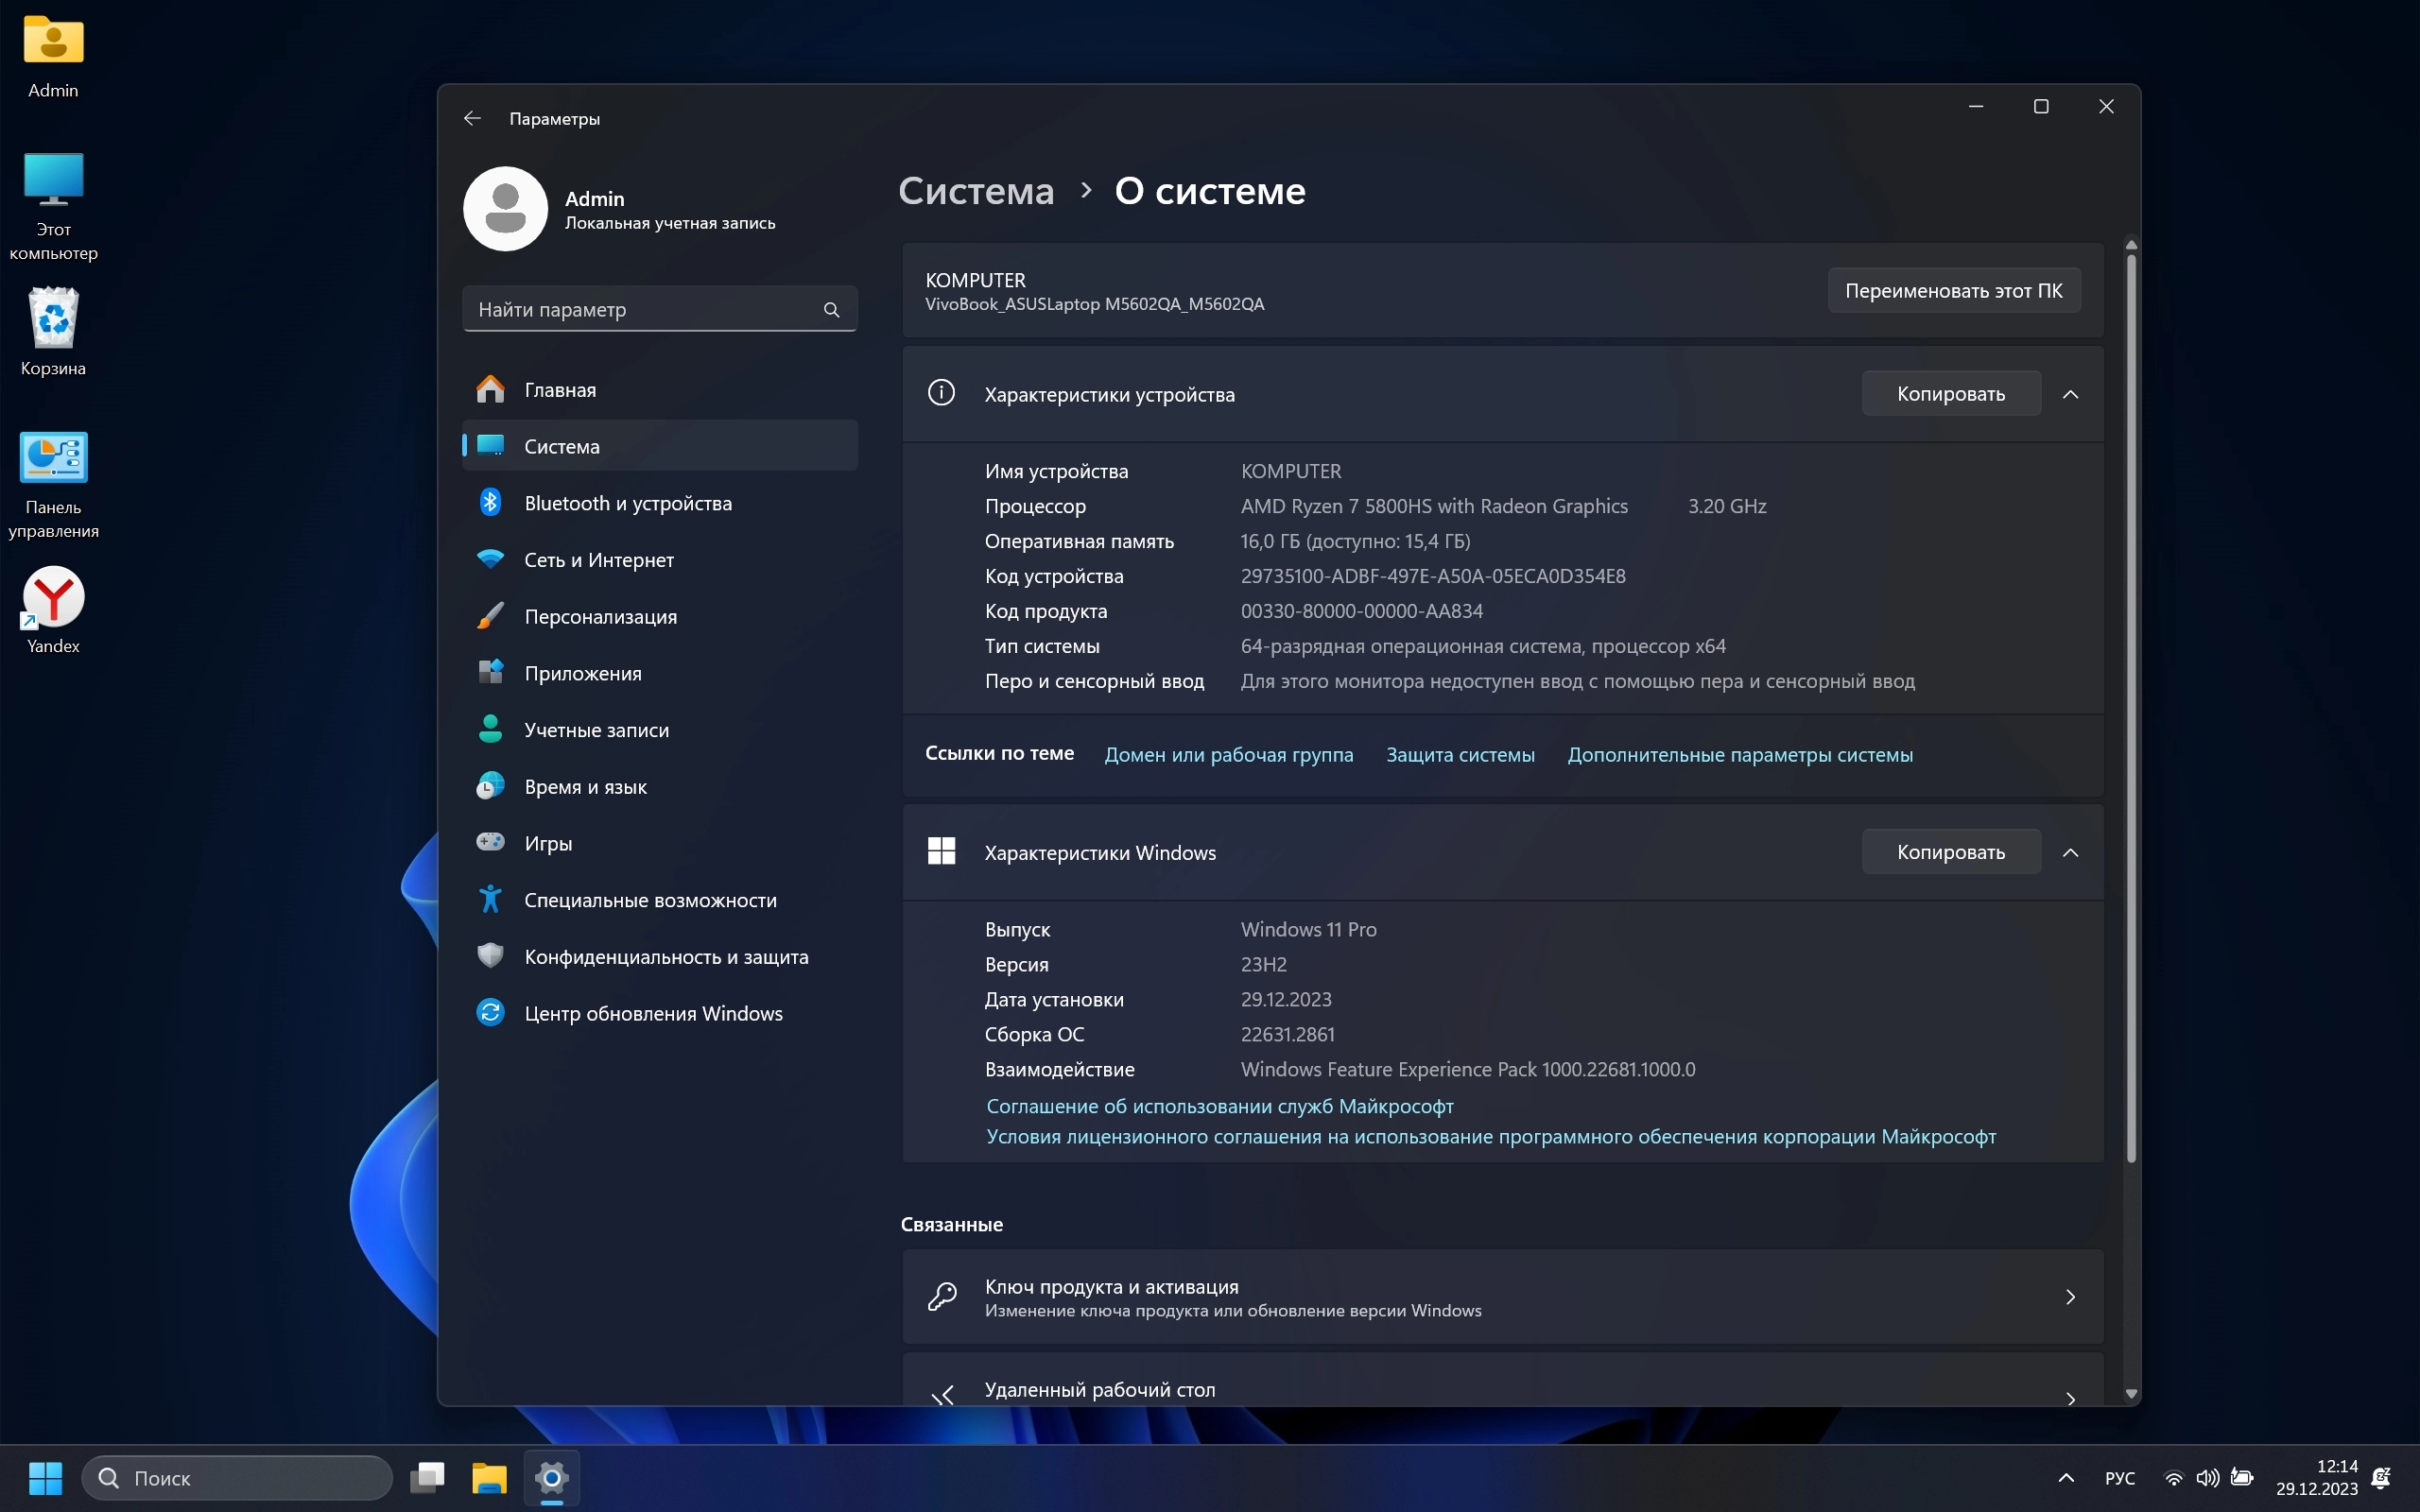The height and width of the screenshot is (1512, 2420).
Task: Open Bluetooth и устройства settings section
Action: [627, 503]
